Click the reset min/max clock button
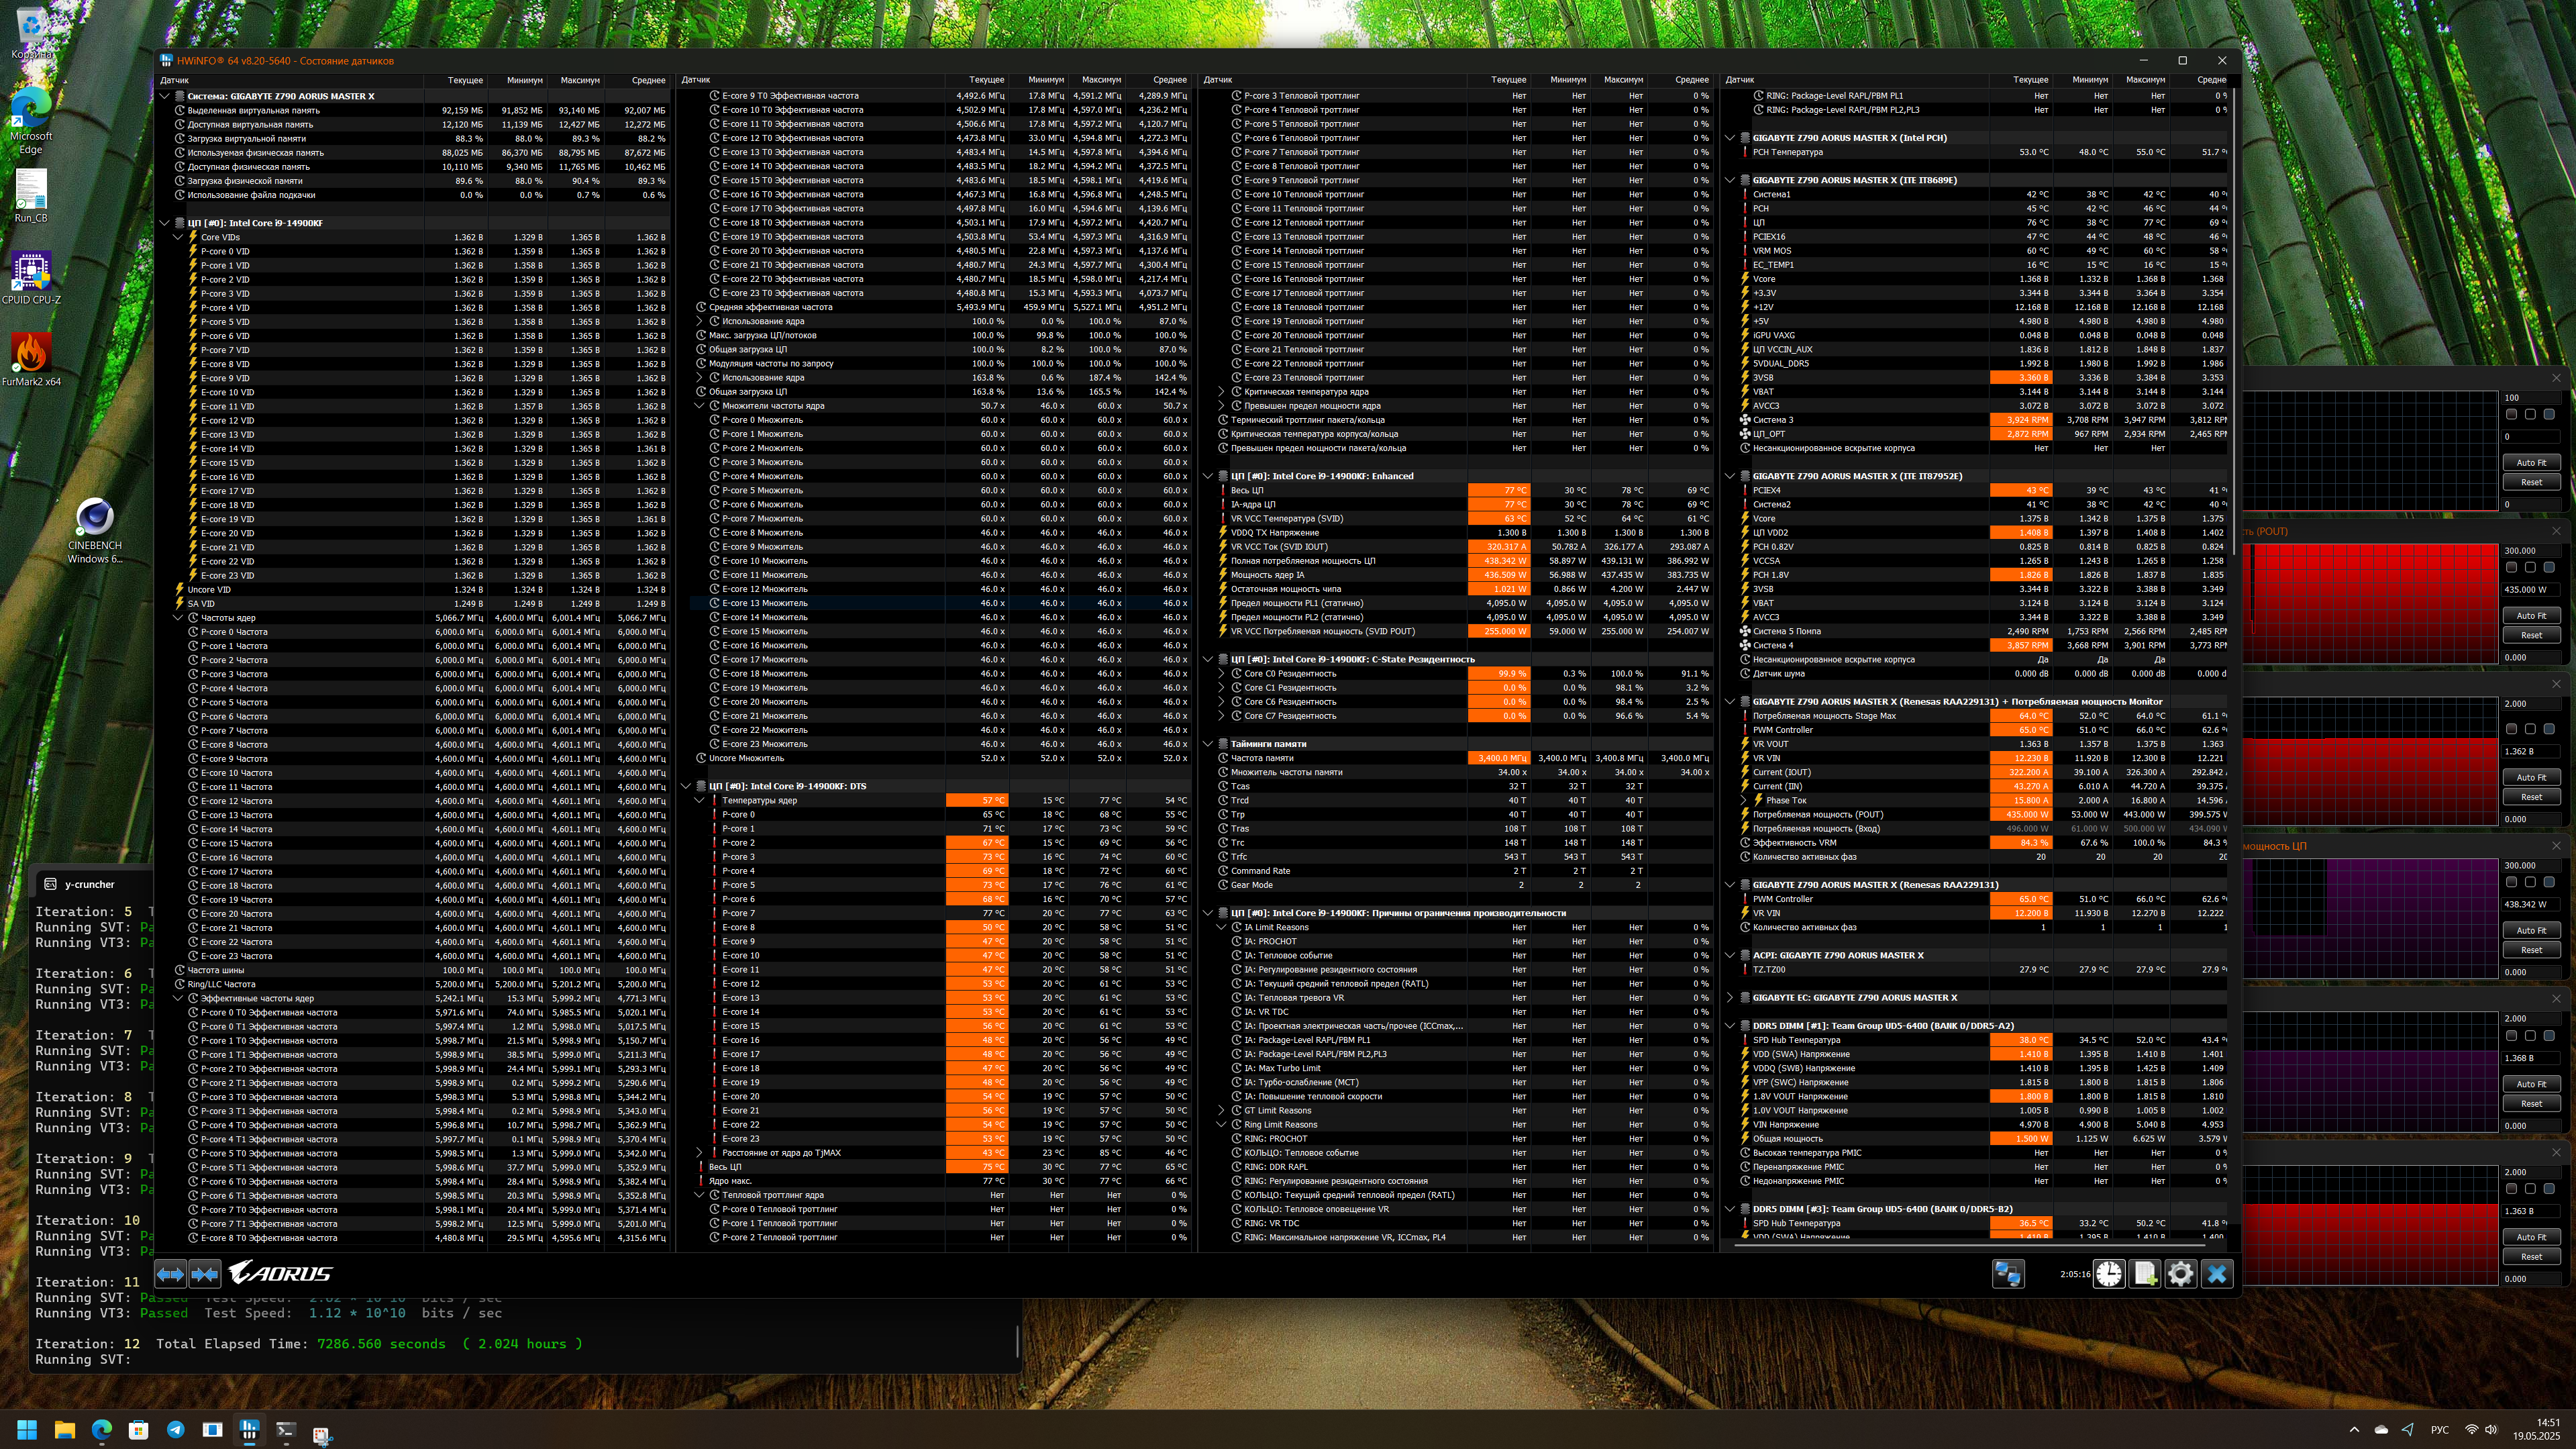This screenshot has width=2576, height=1449. tap(2109, 1273)
